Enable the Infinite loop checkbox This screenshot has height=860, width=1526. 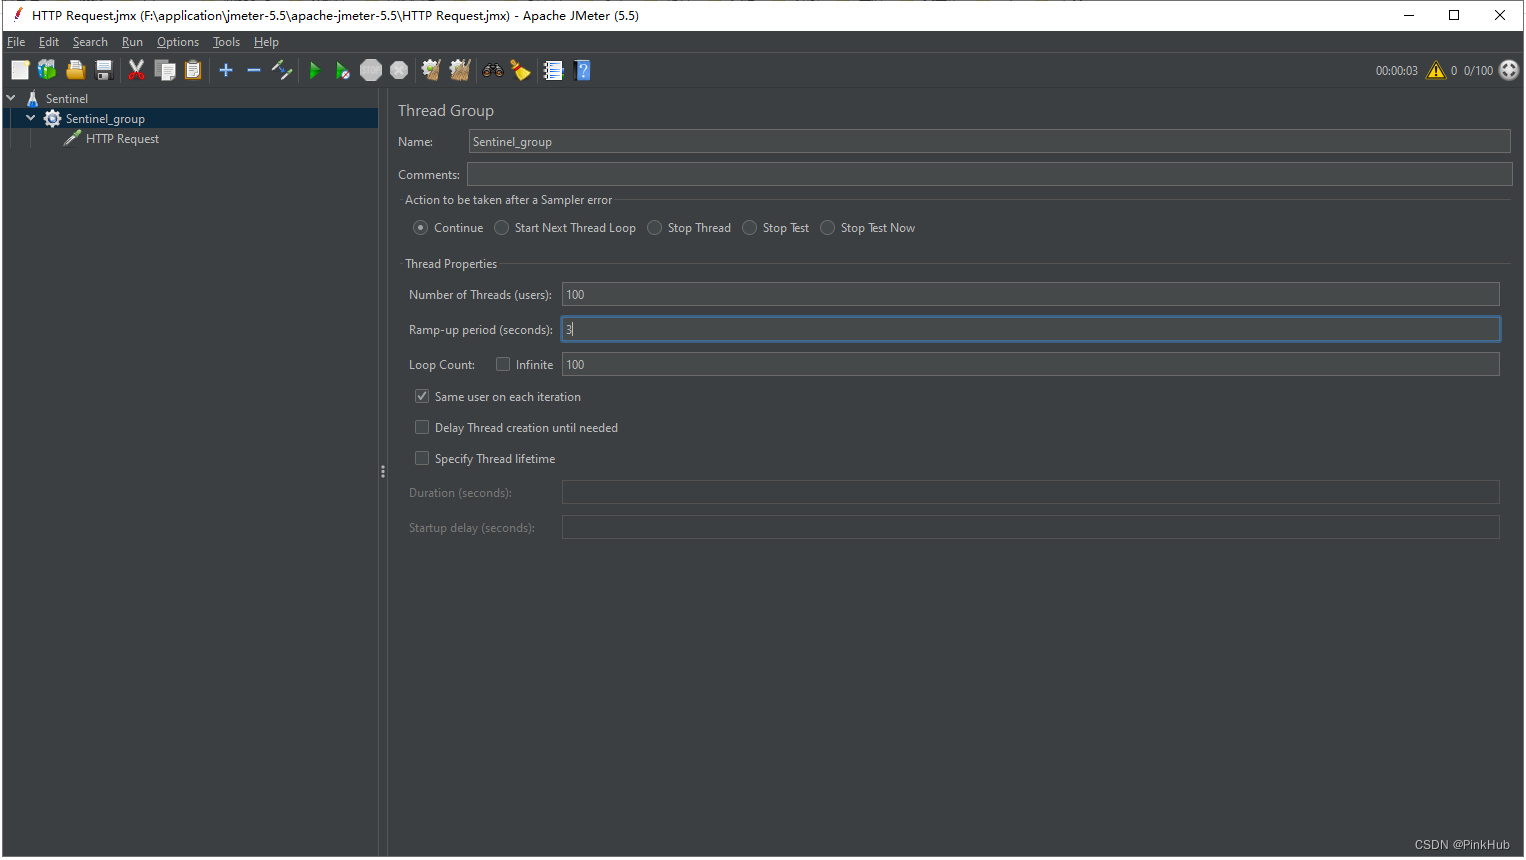(503, 365)
